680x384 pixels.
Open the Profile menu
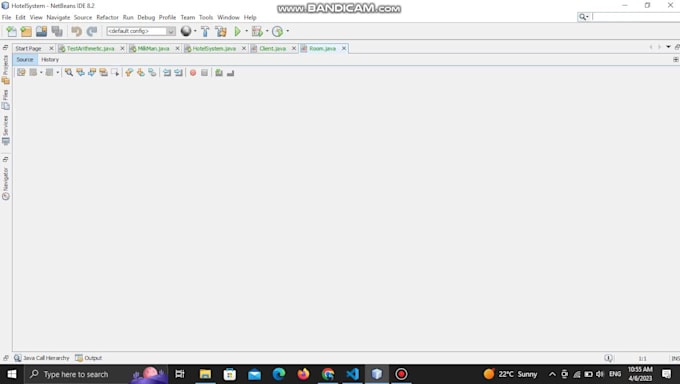pos(167,17)
